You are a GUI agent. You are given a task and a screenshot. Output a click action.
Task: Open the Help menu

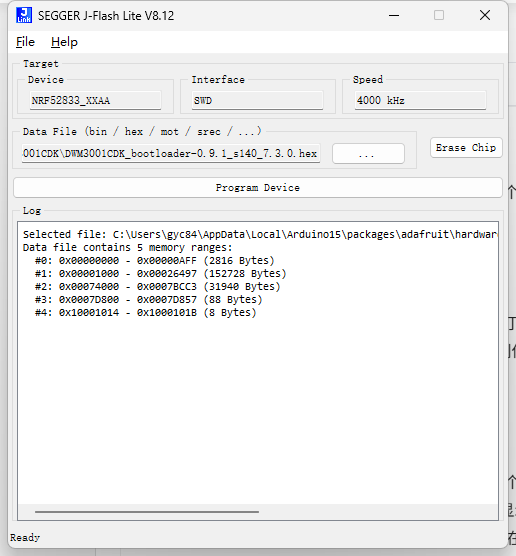(64, 42)
